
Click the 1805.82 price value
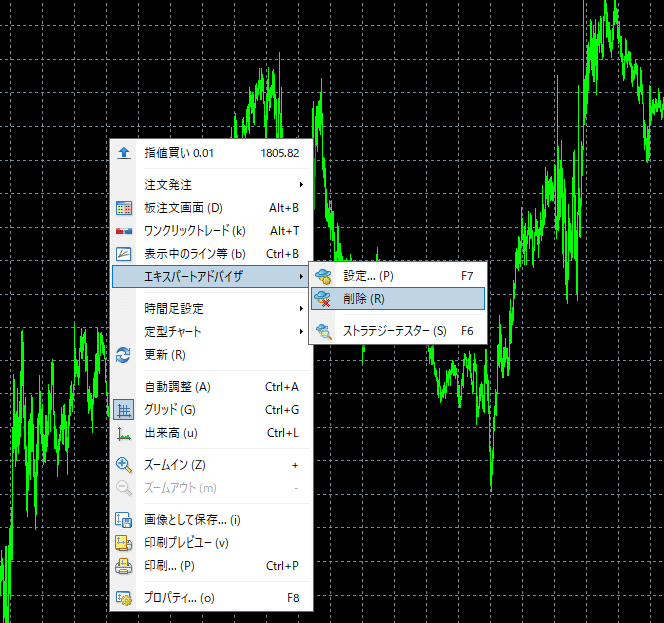279,153
